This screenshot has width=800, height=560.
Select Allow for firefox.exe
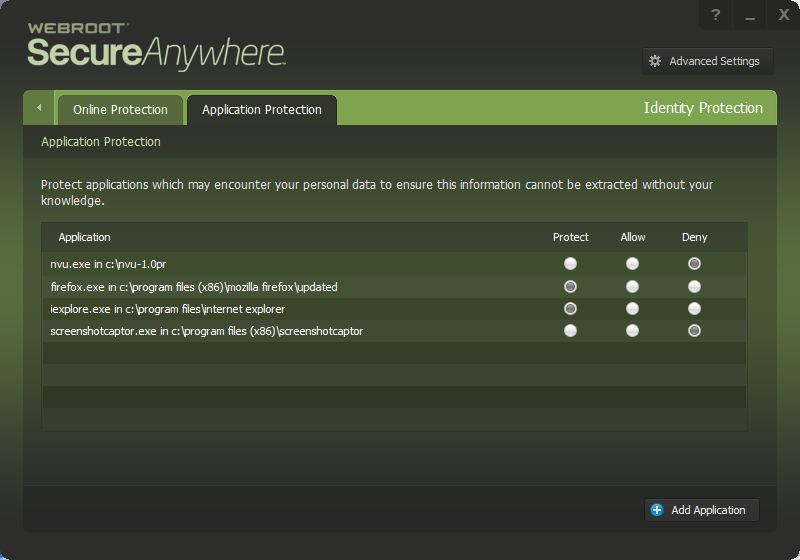coord(633,287)
